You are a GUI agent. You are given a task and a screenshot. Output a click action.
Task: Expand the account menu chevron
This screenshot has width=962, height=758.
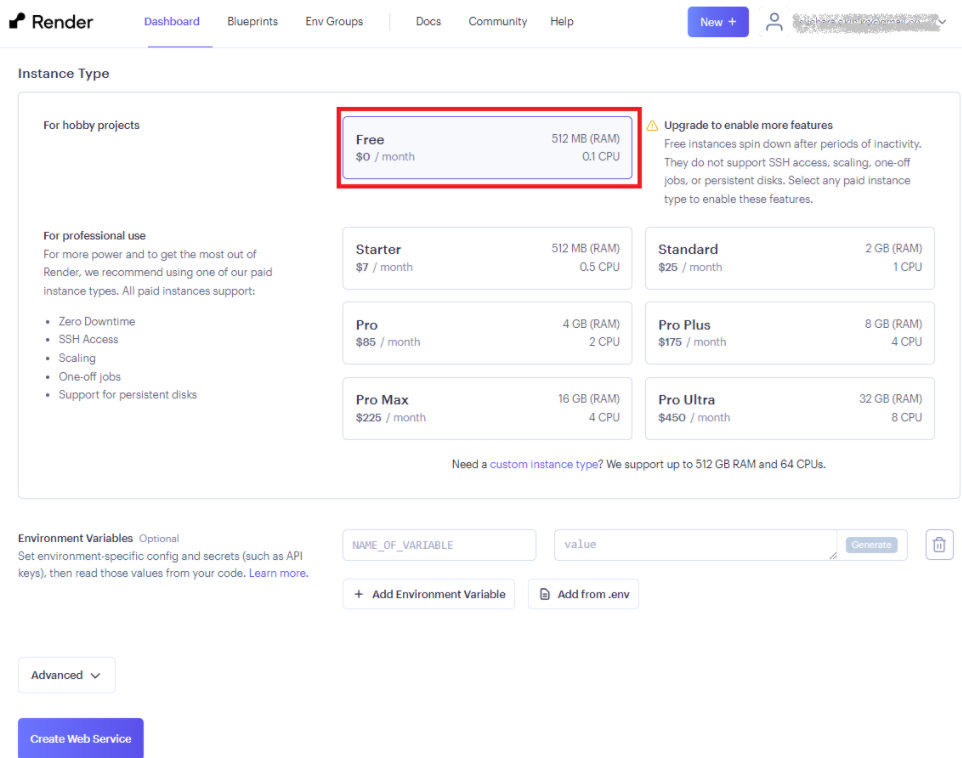[x=941, y=22]
